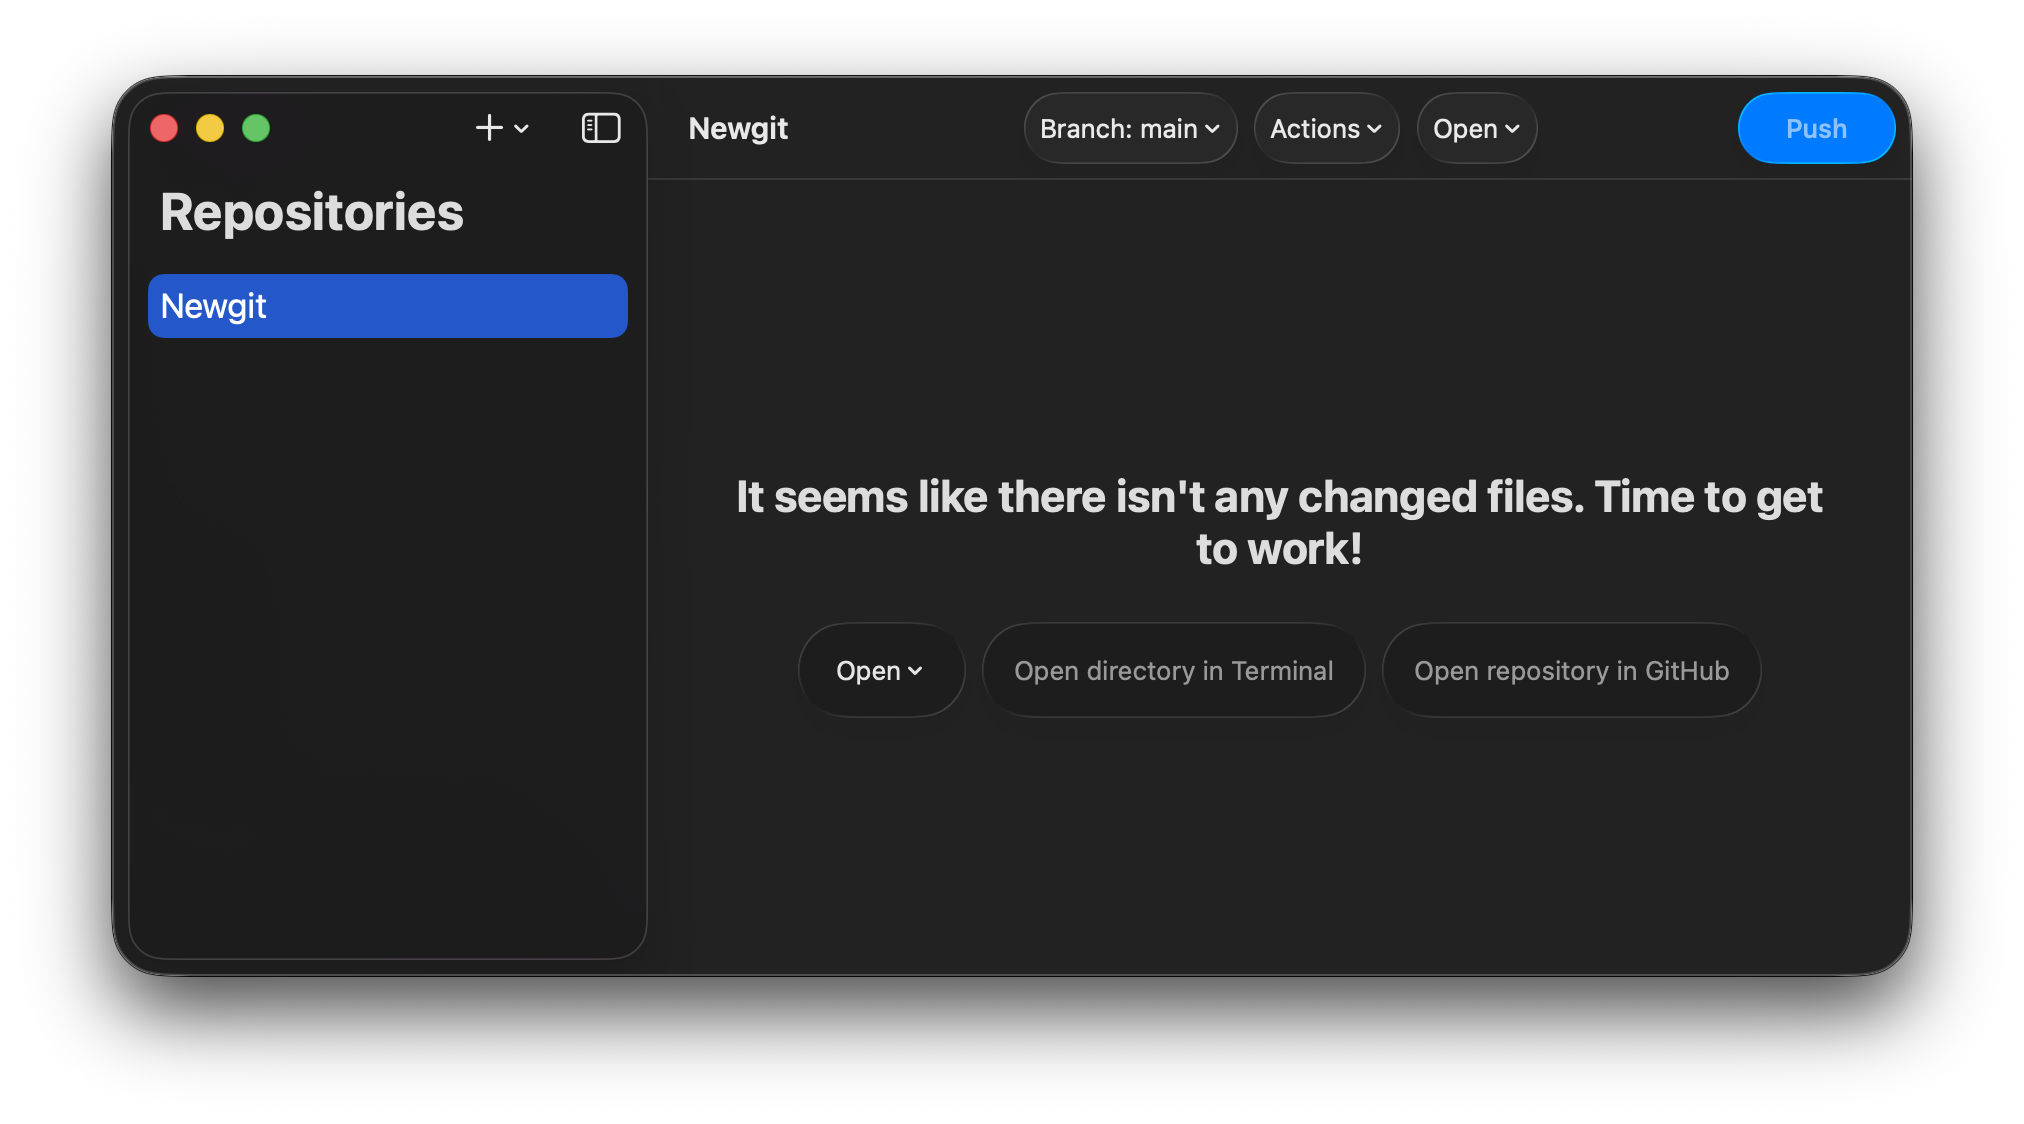Minimize the window with the yellow button
This screenshot has height=1124, width=2024.
(x=210, y=128)
